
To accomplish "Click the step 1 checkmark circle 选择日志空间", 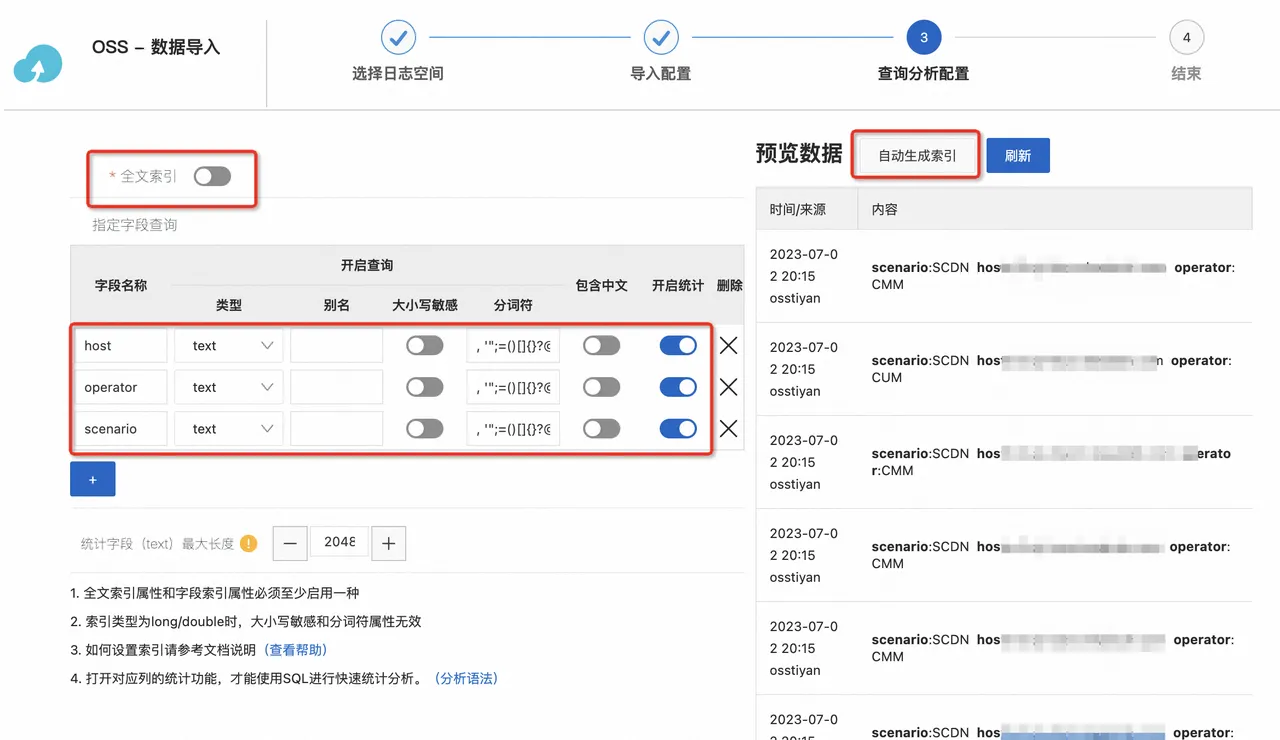I will pos(398,38).
